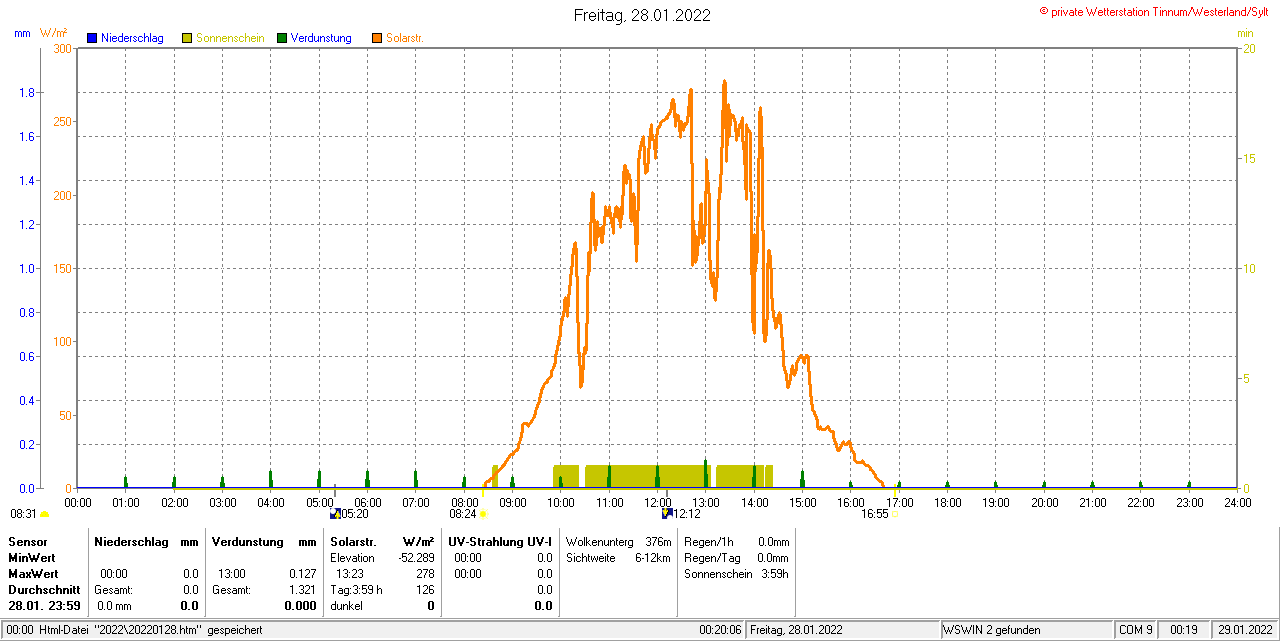This screenshot has width=1280, height=641.
Task: Click the Elevation value -52.289
Action: pos(416,558)
